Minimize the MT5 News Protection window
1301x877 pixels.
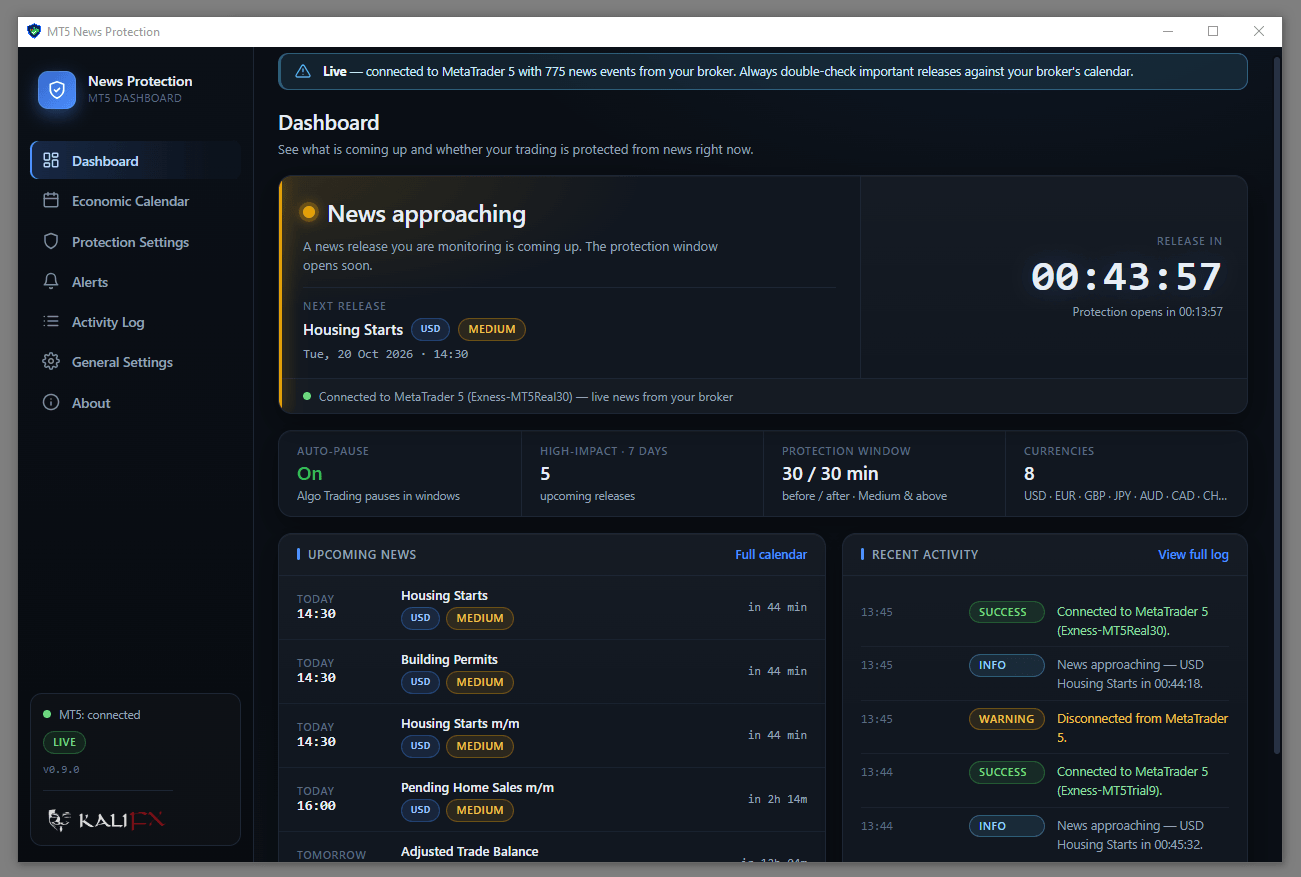pyautogui.click(x=1167, y=31)
